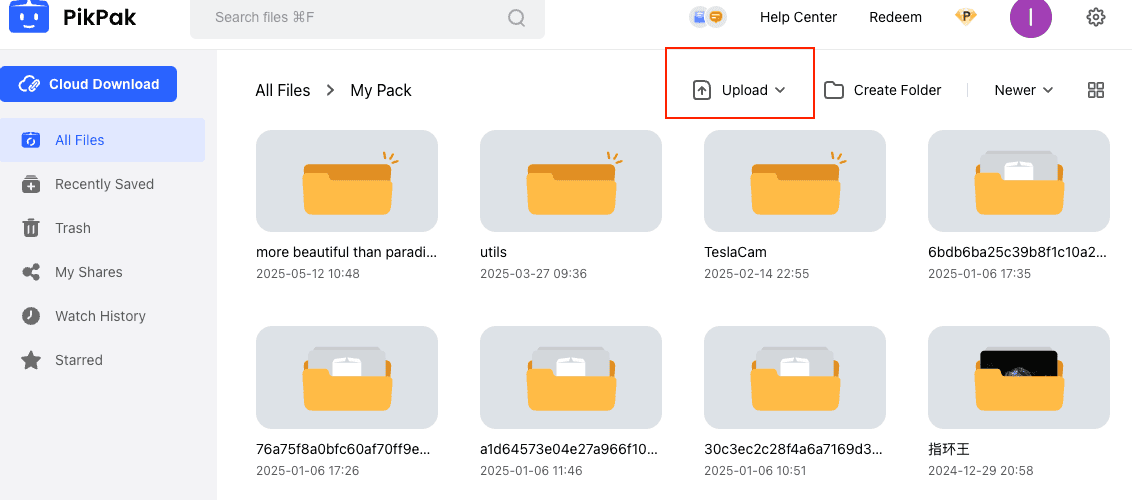The image size is (1132, 500).
Task: Click the date 2025-01-06 10:51
Action: click(755, 471)
